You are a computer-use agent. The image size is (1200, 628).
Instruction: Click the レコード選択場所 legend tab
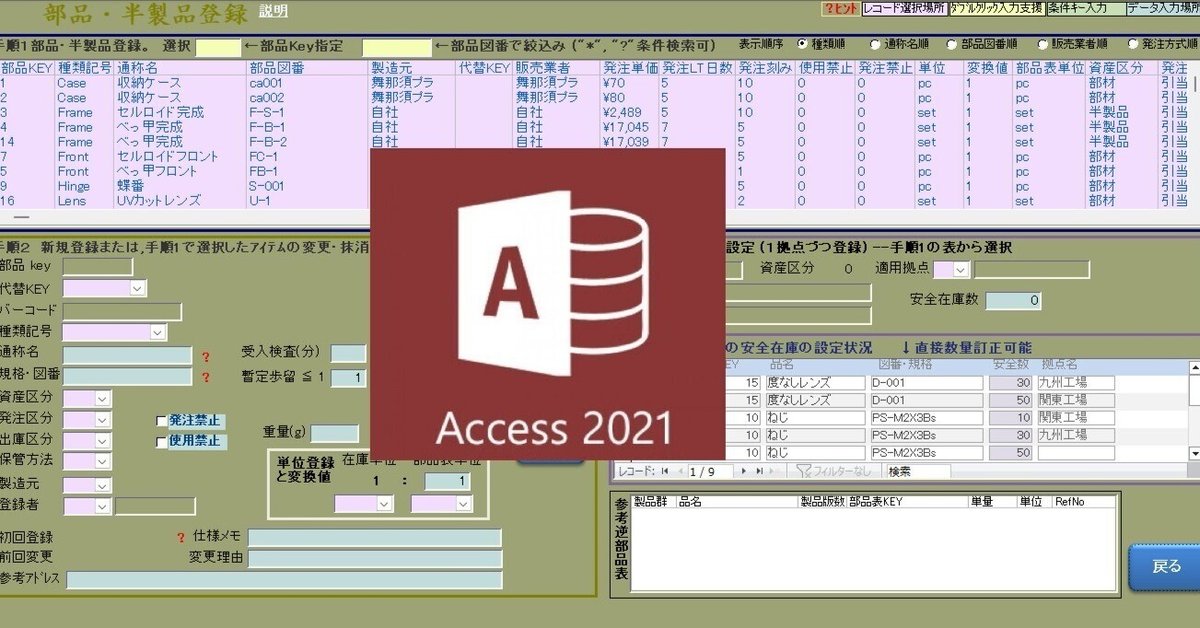(904, 8)
